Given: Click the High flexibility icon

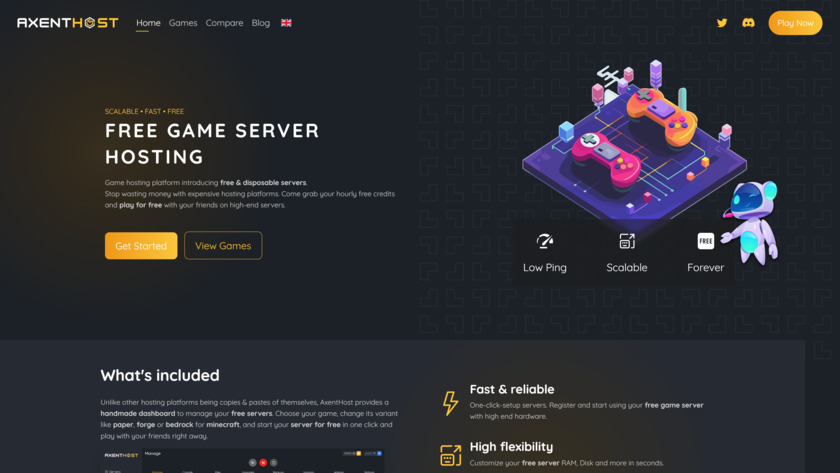Looking at the screenshot, I should [451, 455].
